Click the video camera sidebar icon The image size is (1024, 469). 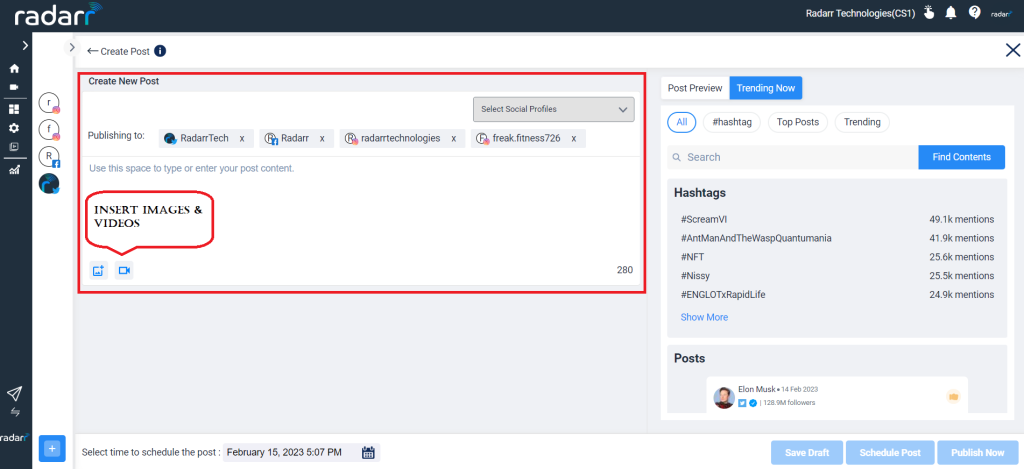(14, 88)
